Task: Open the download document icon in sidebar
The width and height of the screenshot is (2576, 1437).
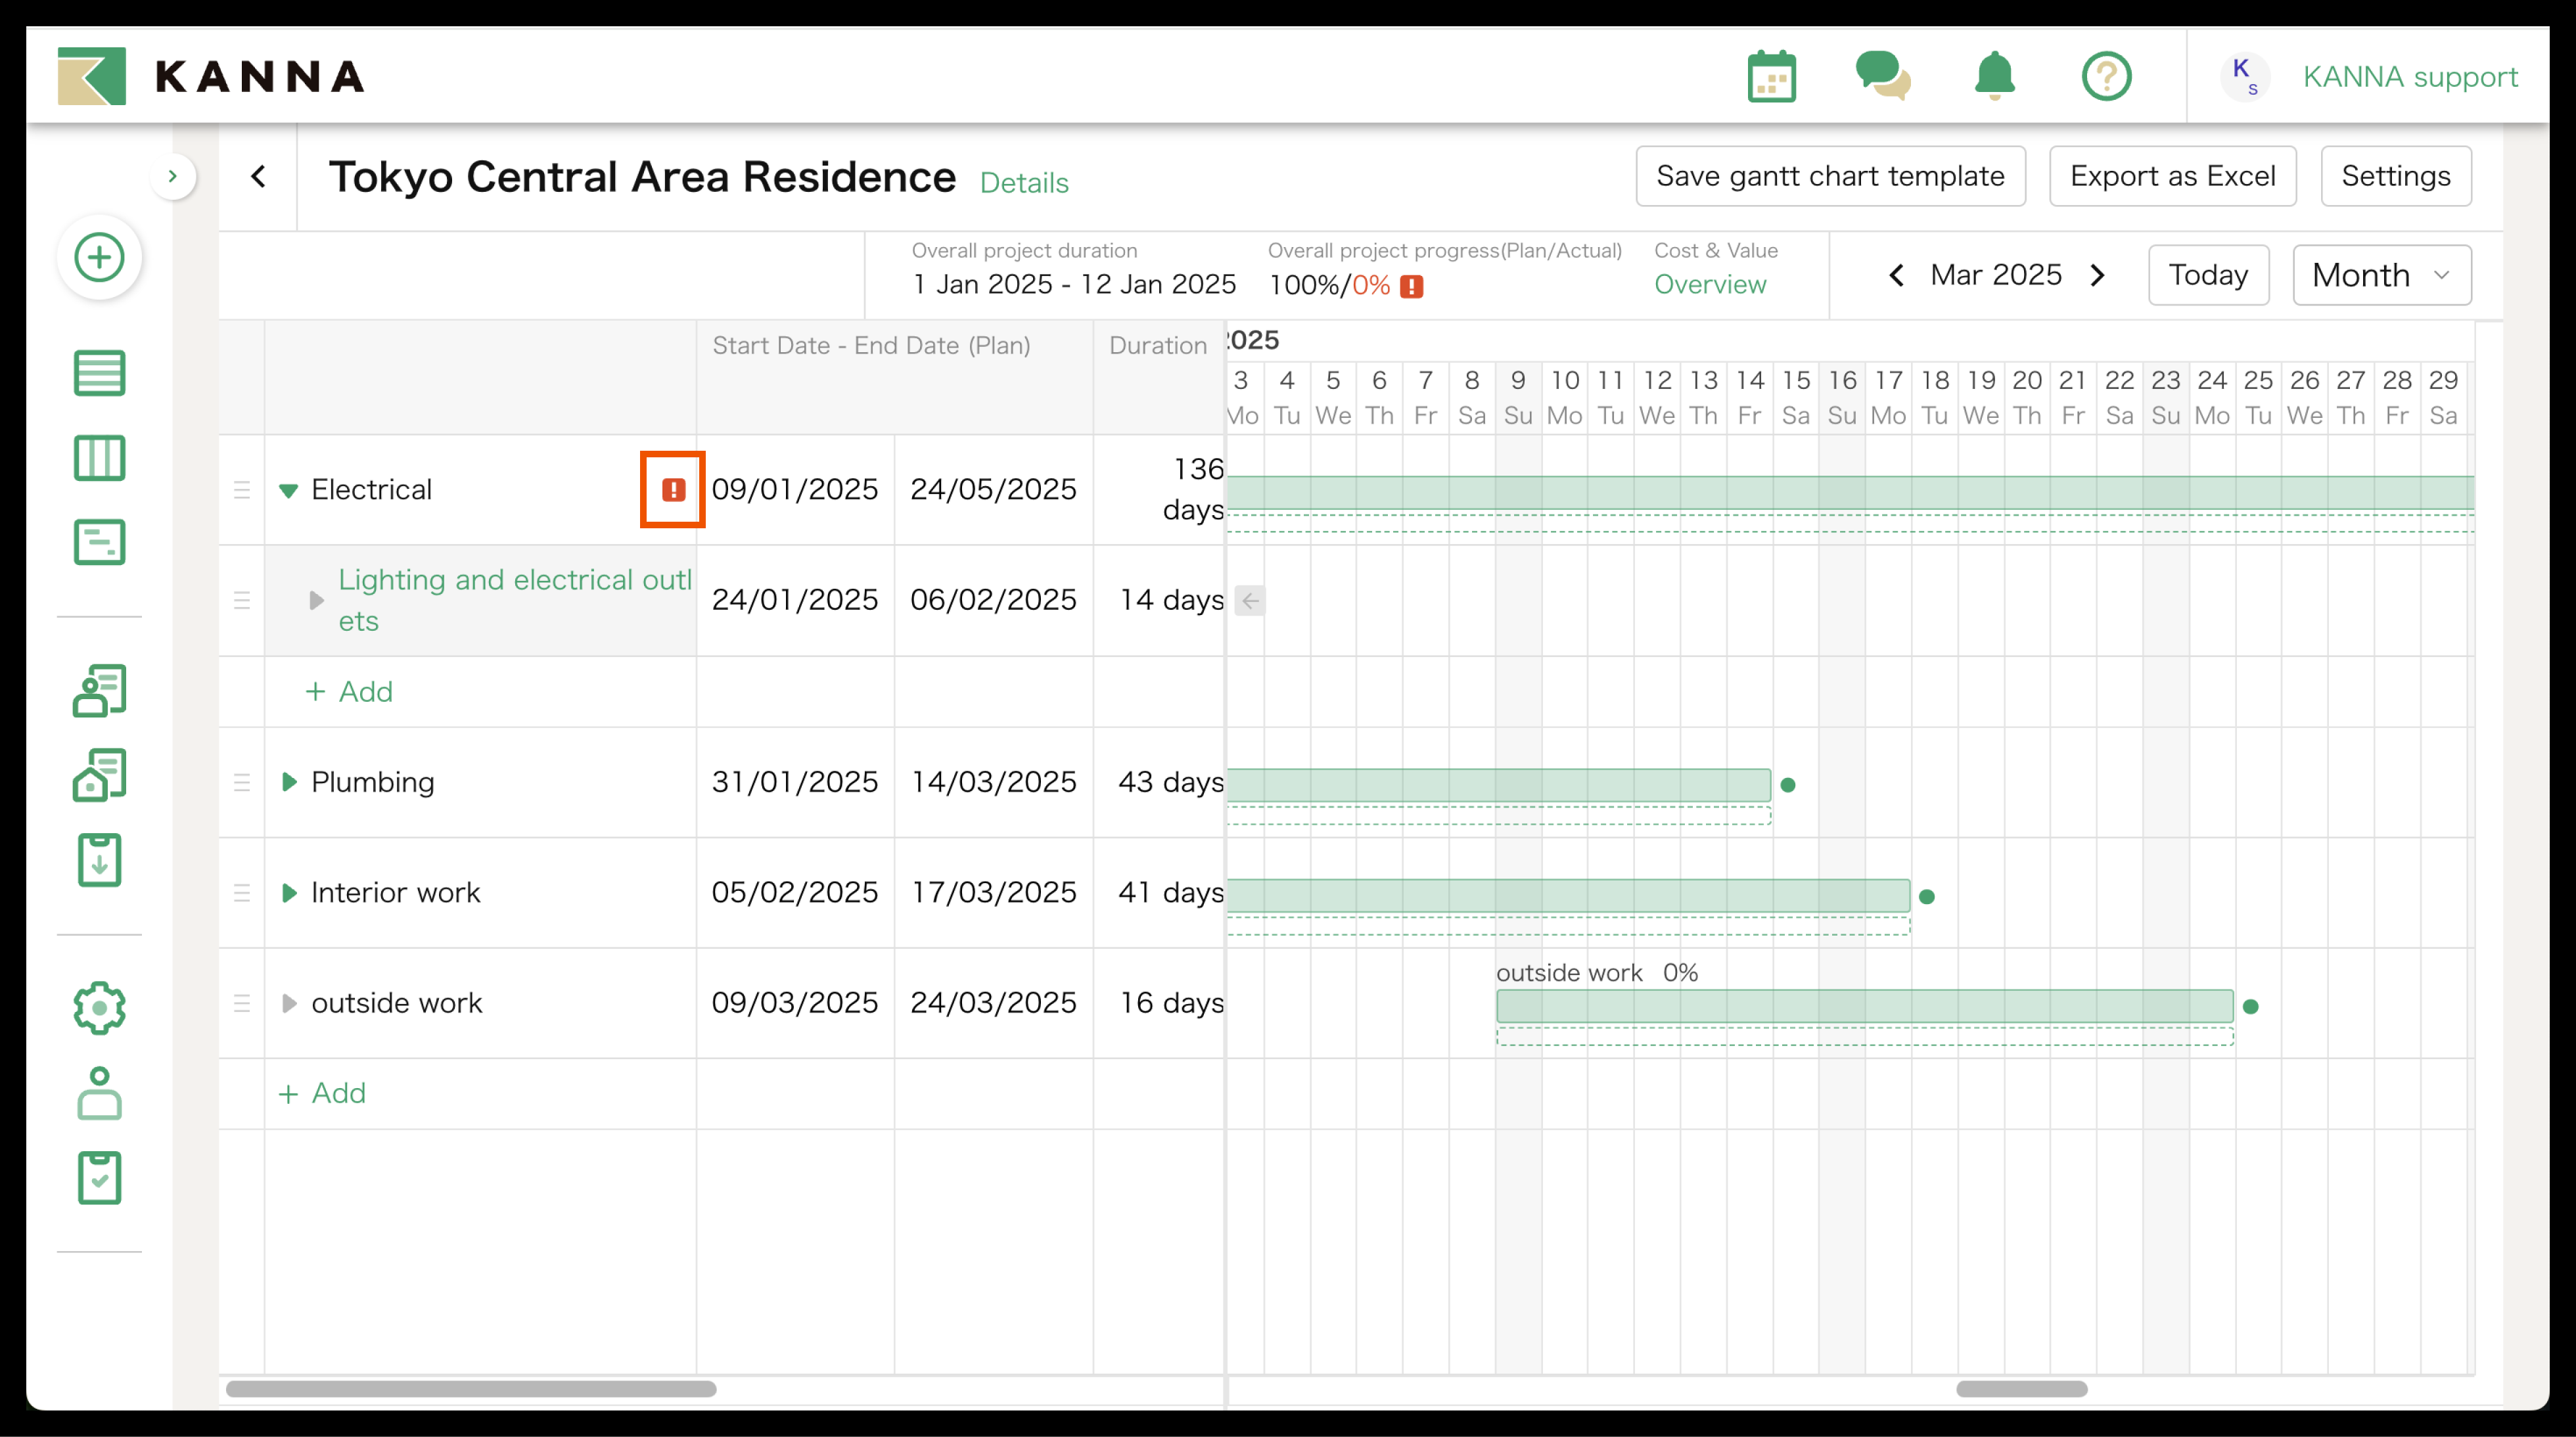Action: 99,860
